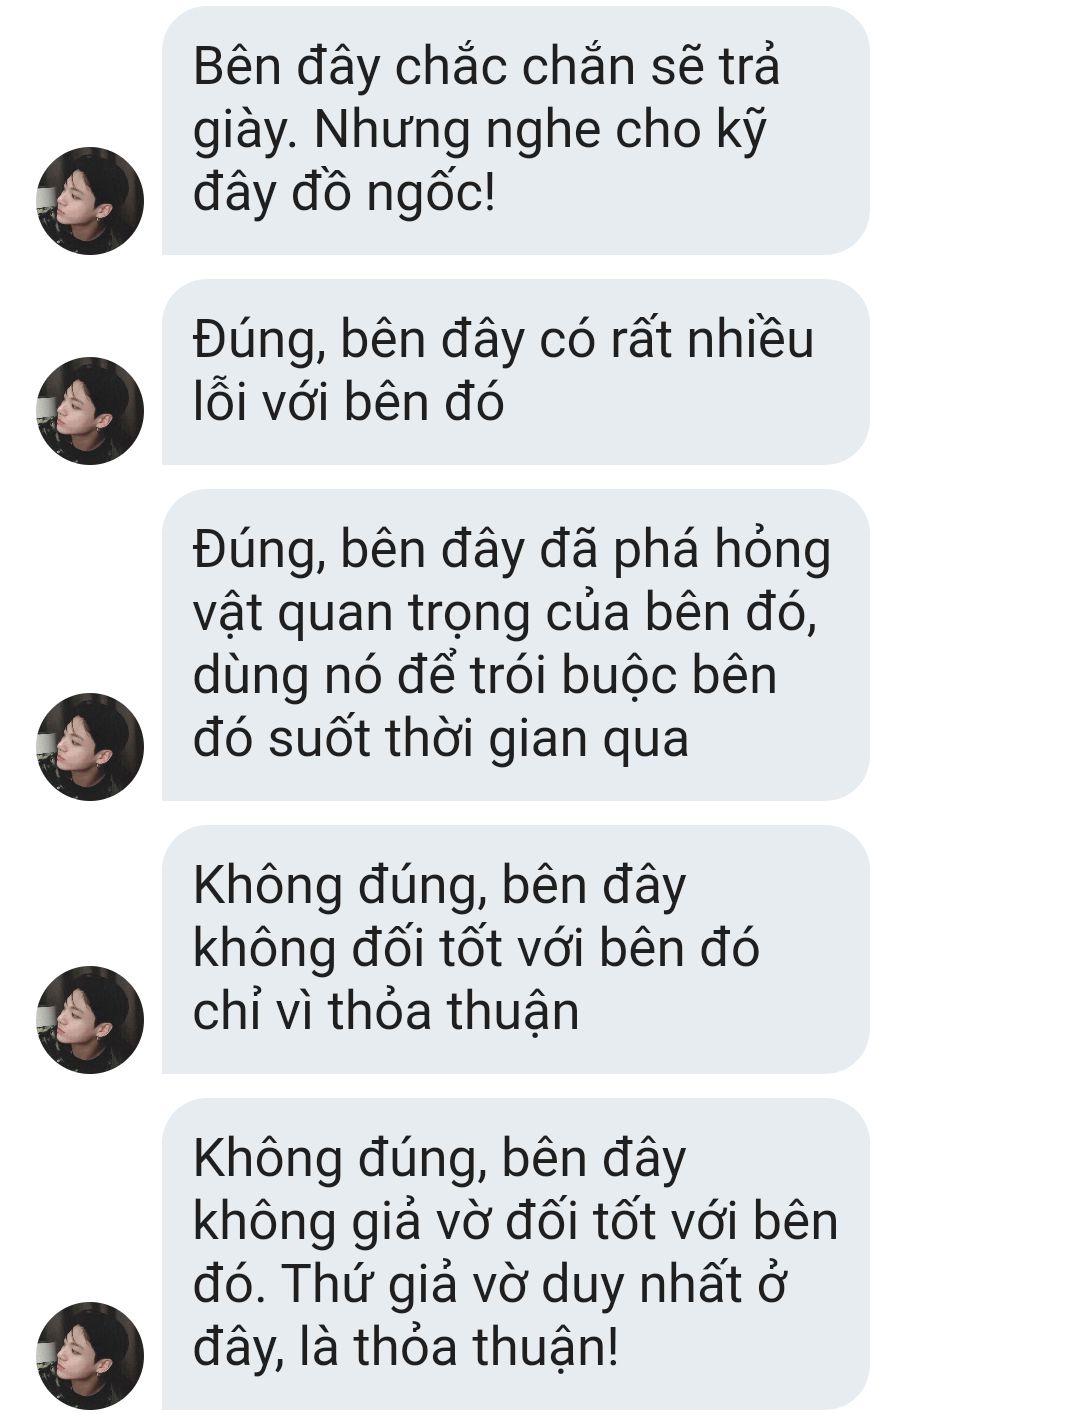Screen dimensions: 1080x1414
Task: Click the line 'đó suốt thời gian qua'
Action: pyautogui.click(x=441, y=738)
